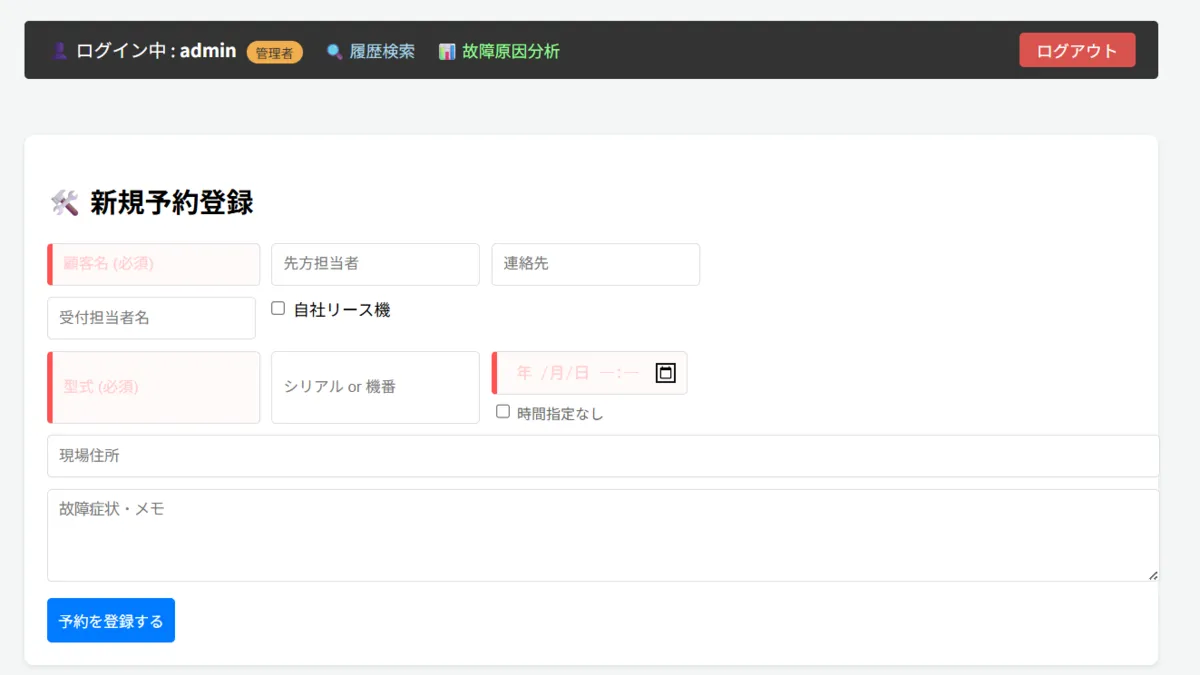This screenshot has width=1200, height=675.
Task: Click the 型式 (必須) input field
Action: pos(155,387)
